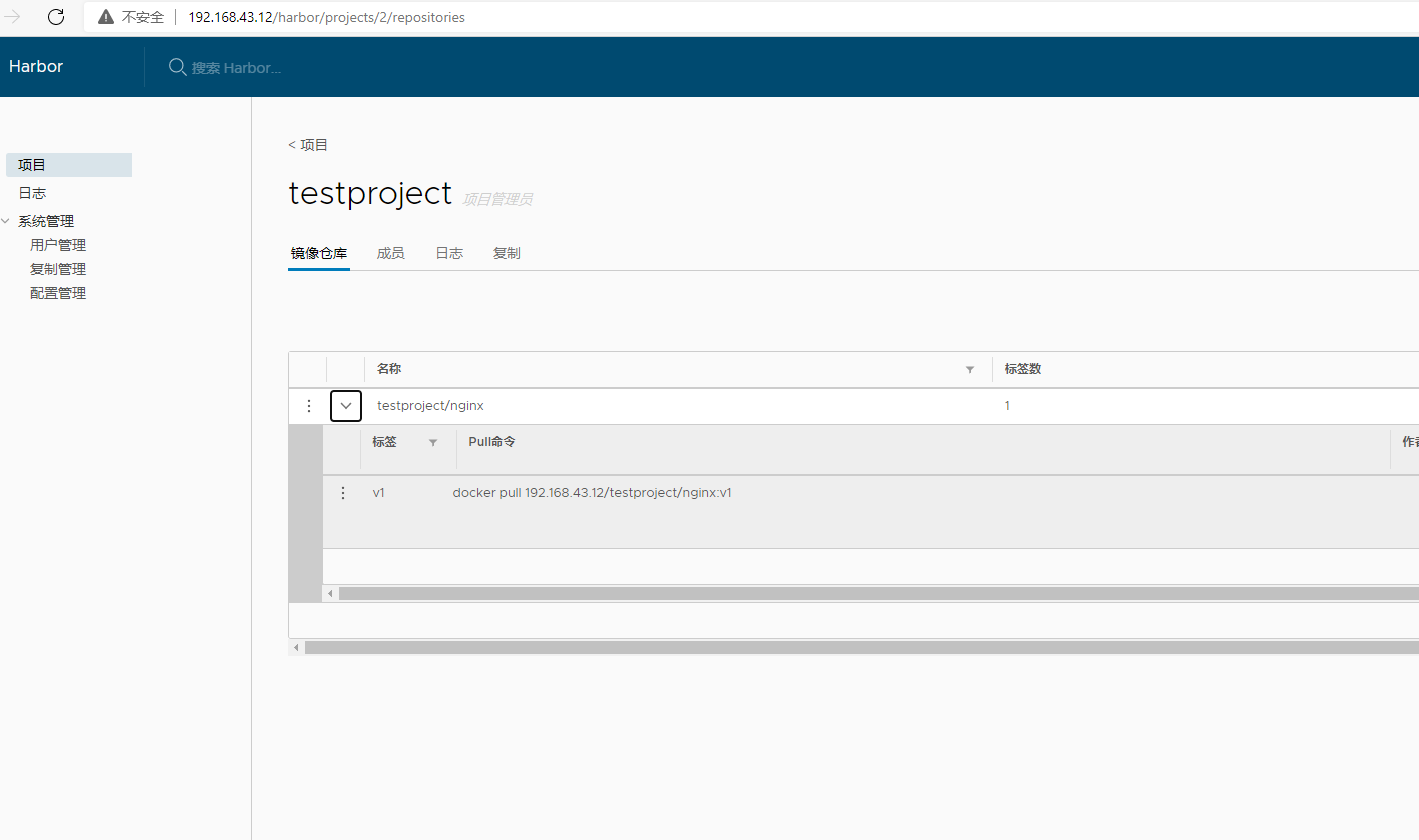Open the three-dot menu for testproject/nginx
Viewport: 1419px width, 840px height.
tap(309, 406)
